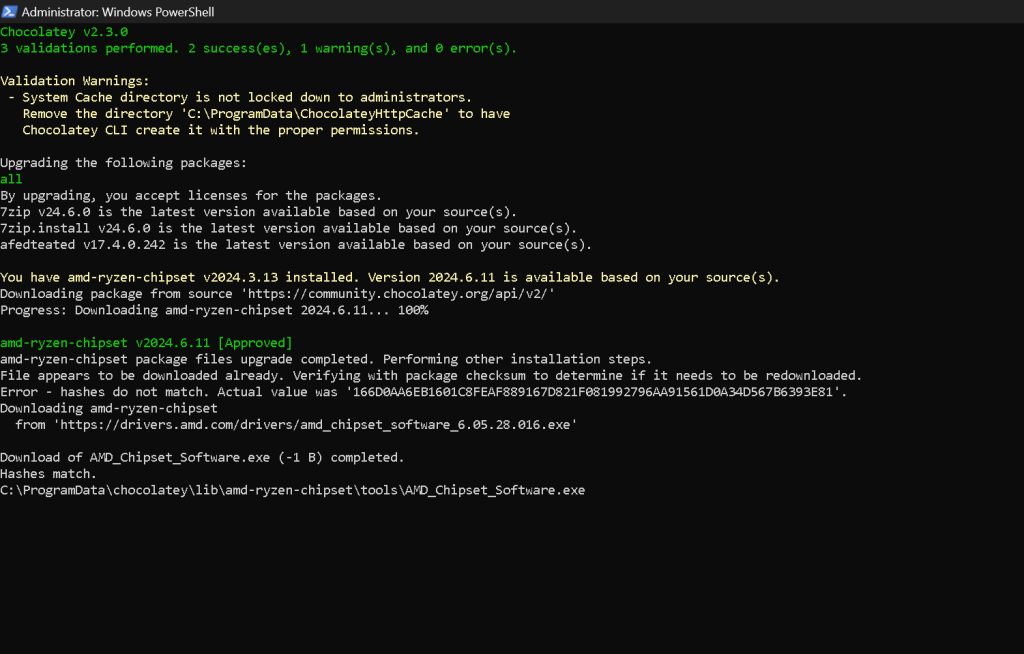
Task: Click the 'Hashes match.' line
Action: [48, 473]
